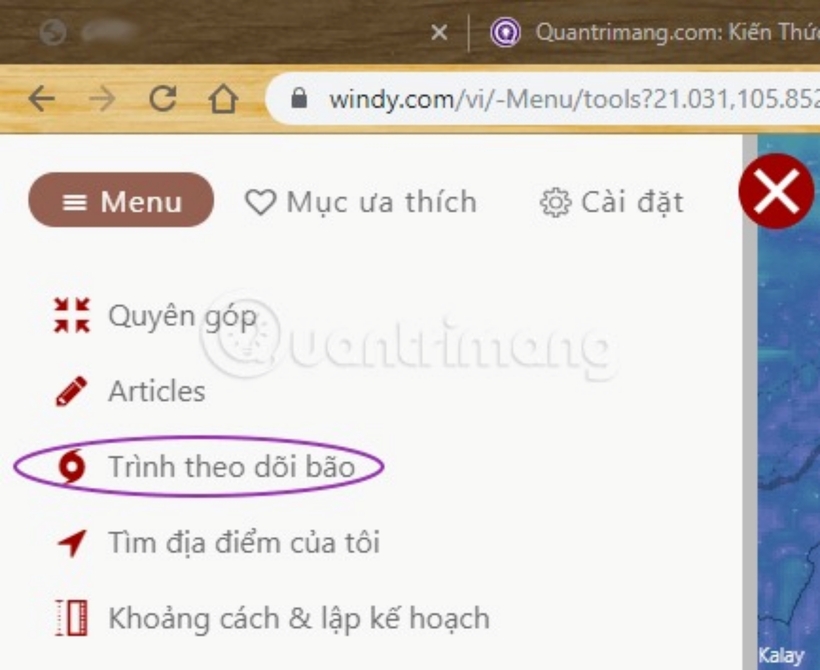Click the location arrow icon
This screenshot has width=820, height=670.
coord(72,543)
